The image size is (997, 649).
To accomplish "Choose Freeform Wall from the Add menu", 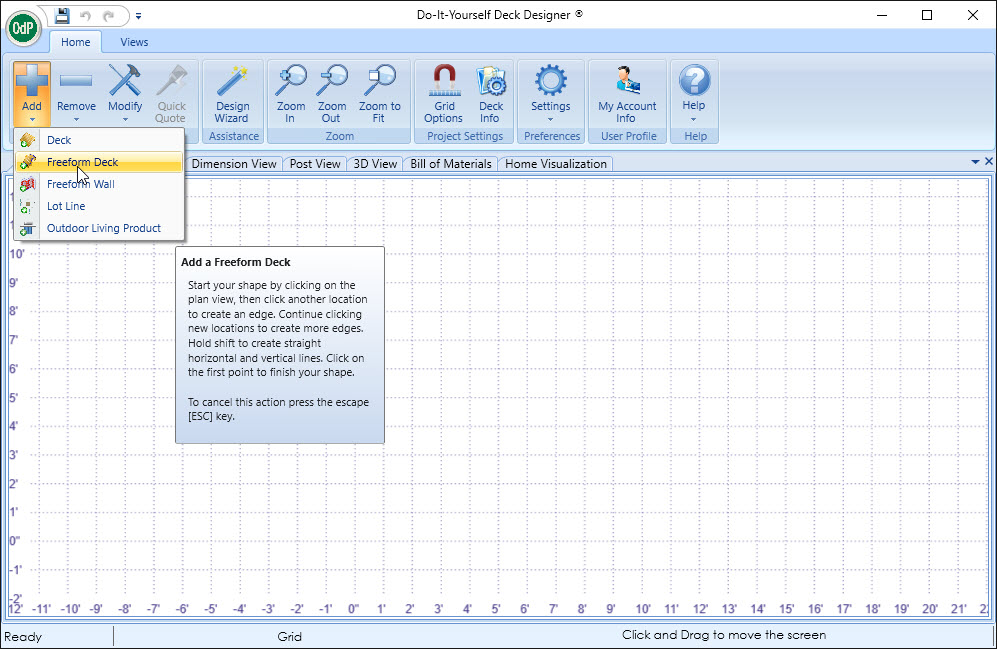I will click(x=99, y=184).
